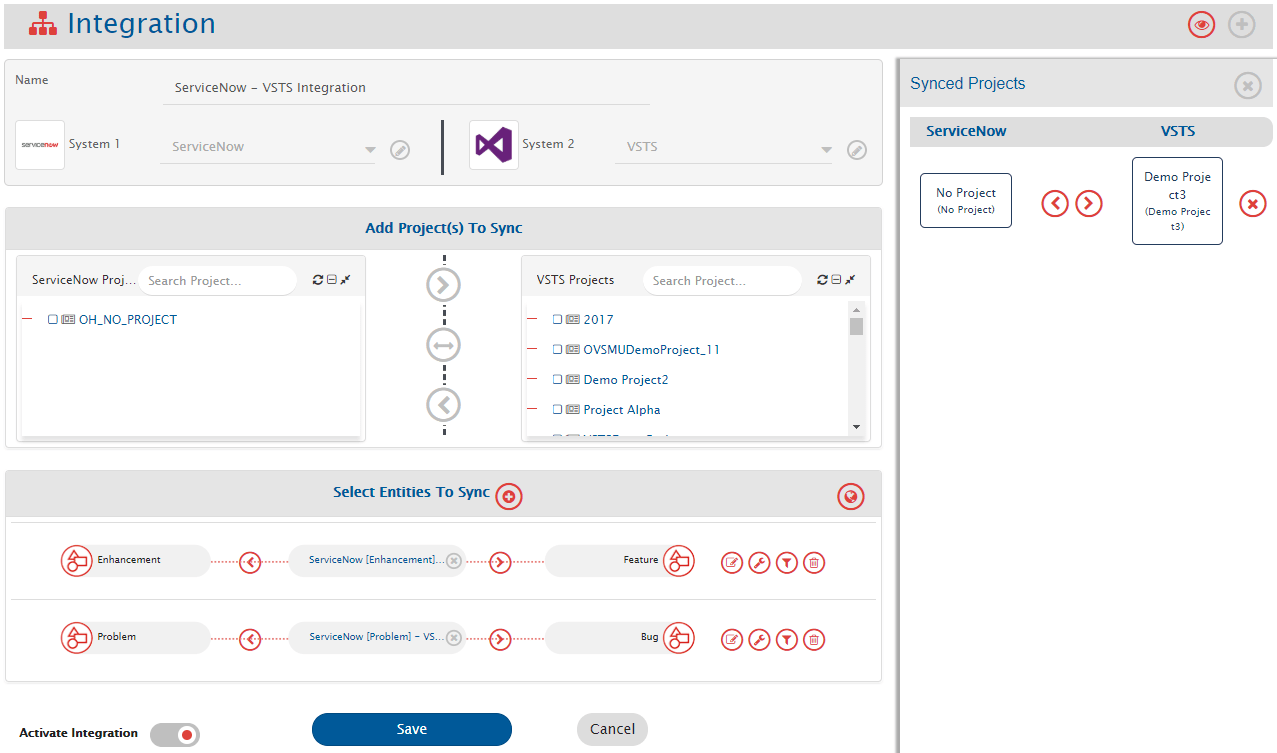This screenshot has width=1277, height=753.
Task: Click the globe icon in Select Entities header
Action: point(850,496)
